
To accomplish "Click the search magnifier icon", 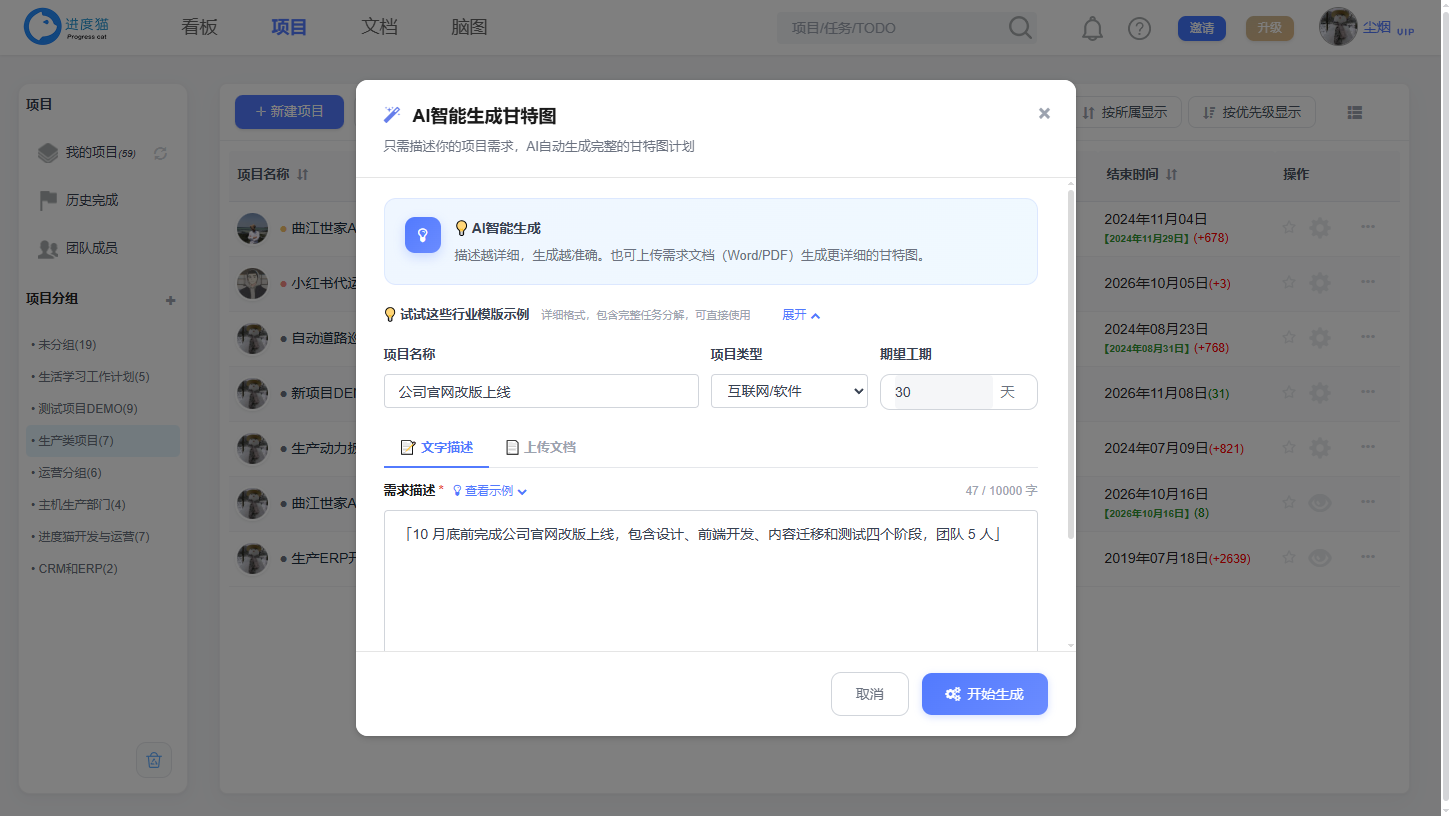I will pyautogui.click(x=1020, y=28).
